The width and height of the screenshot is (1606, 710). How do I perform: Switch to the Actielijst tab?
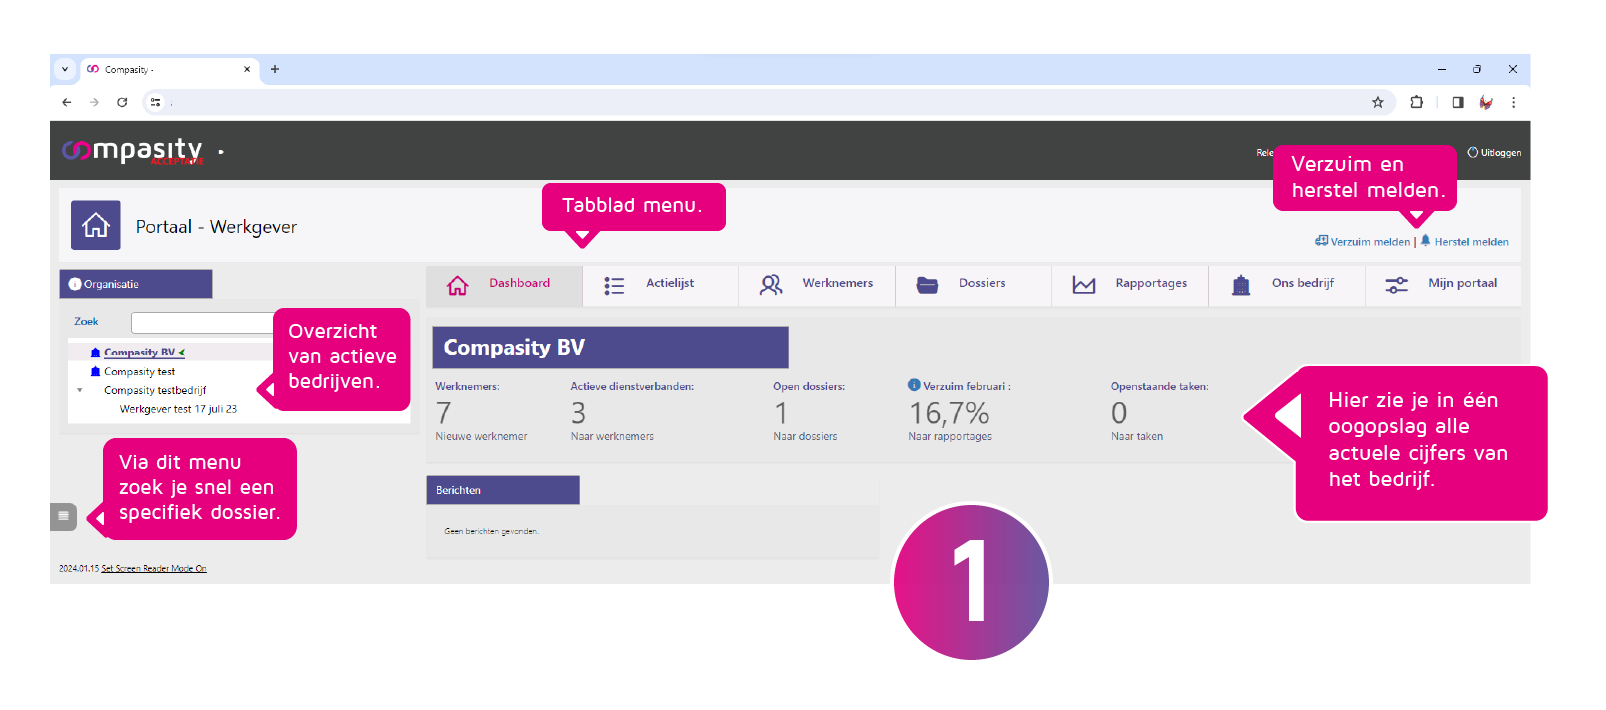pyautogui.click(x=660, y=285)
